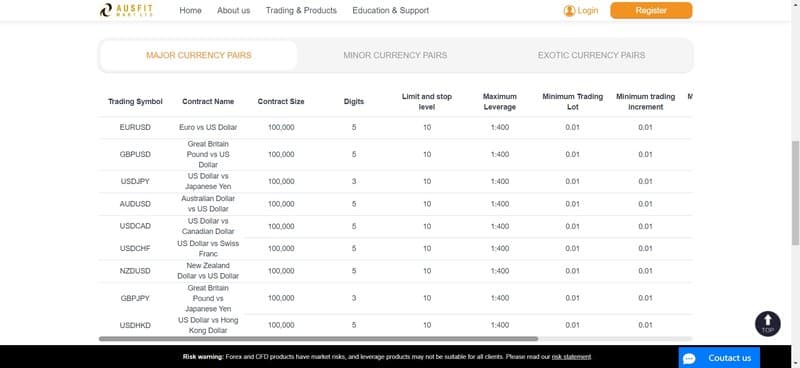Click the chat bubble icon in Contact us
The image size is (800, 368).
689,358
